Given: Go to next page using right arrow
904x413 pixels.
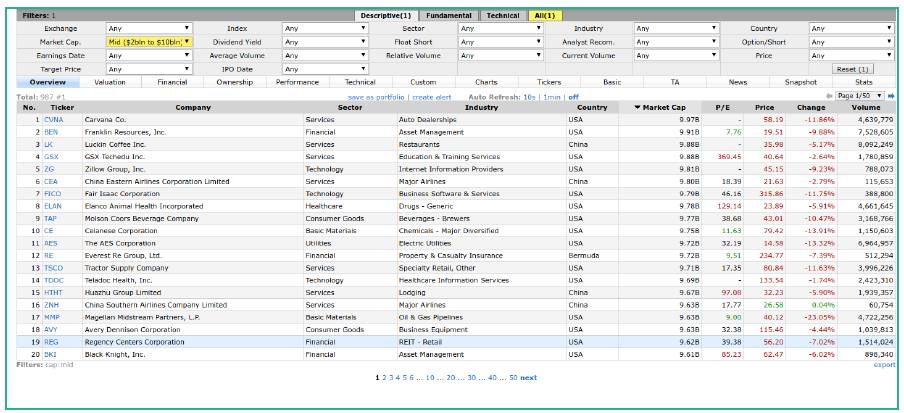Looking at the screenshot, I should pyautogui.click(x=891, y=95).
